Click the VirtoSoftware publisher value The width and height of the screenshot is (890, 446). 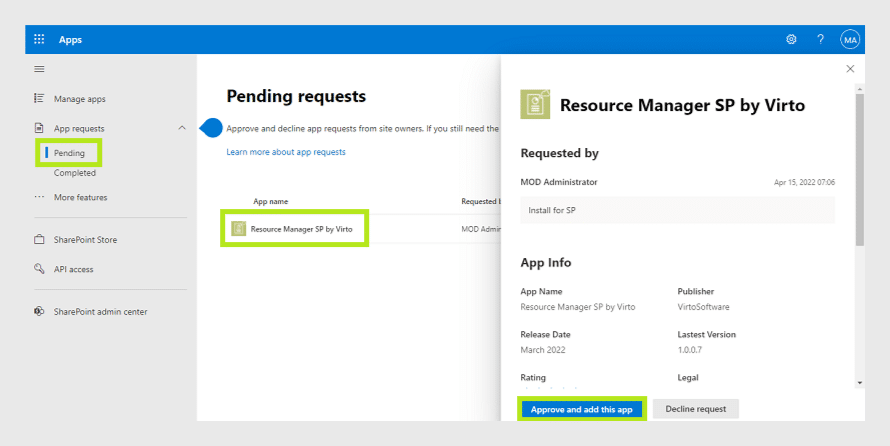(x=703, y=307)
